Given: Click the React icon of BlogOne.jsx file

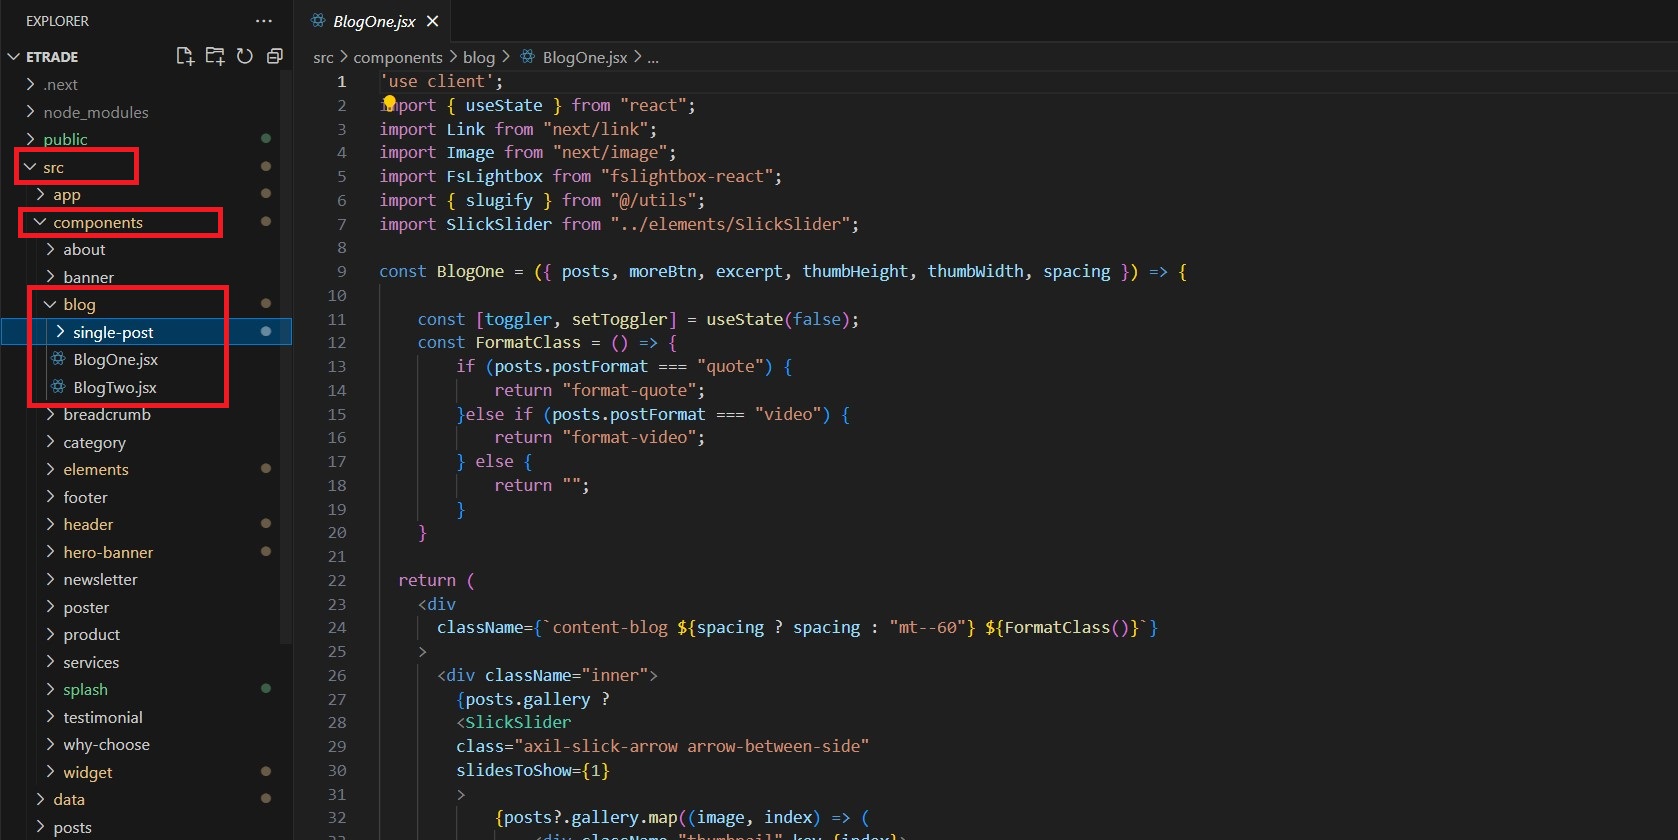Looking at the screenshot, I should coord(59,359).
